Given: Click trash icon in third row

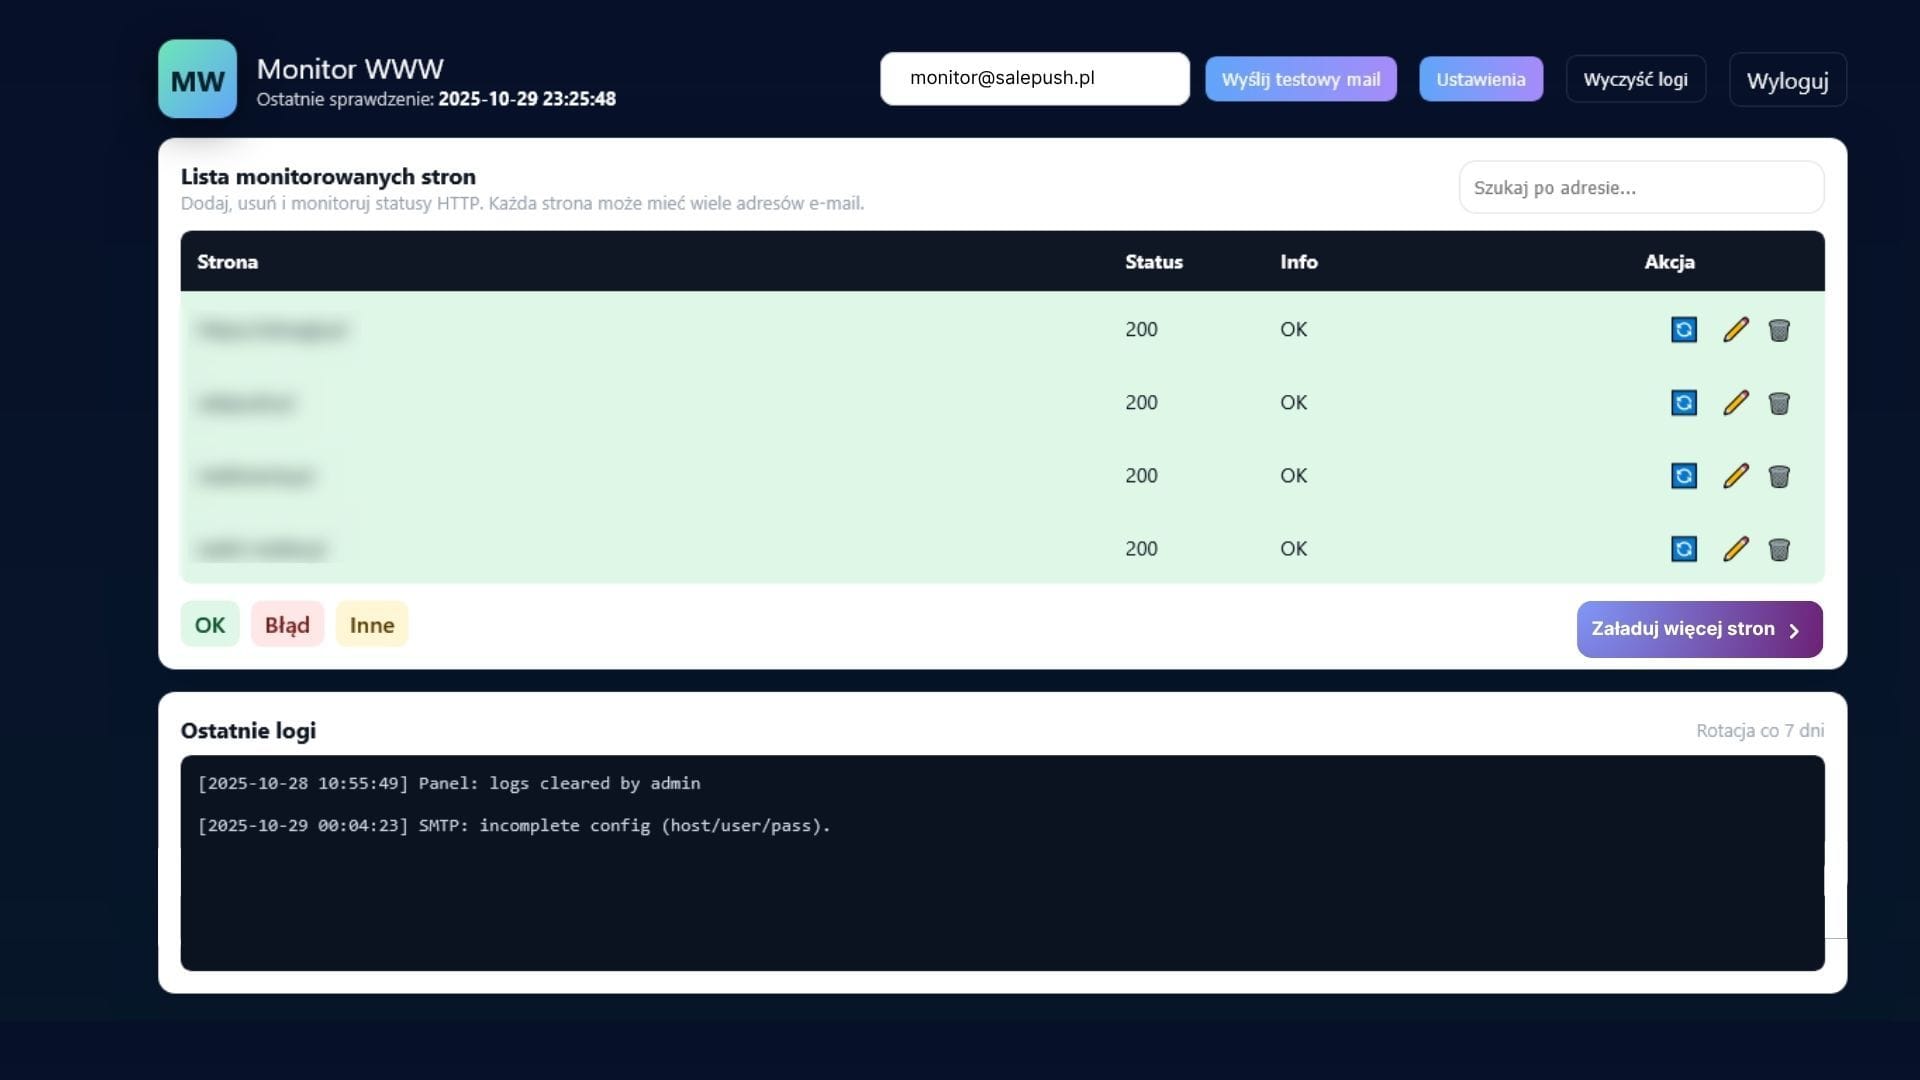Looking at the screenshot, I should point(1779,476).
